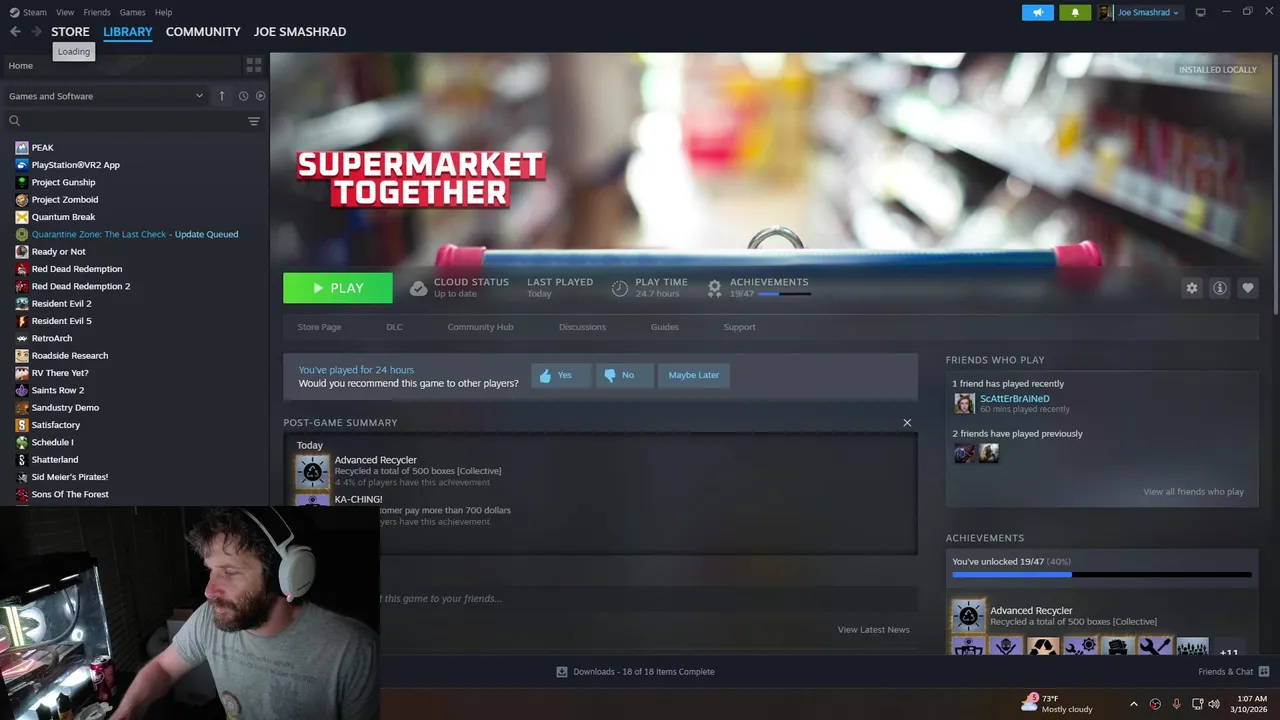Viewport: 1280px width, 720px height.
Task: Open JOE SMASHRAD profile tab
Action: tap(300, 32)
